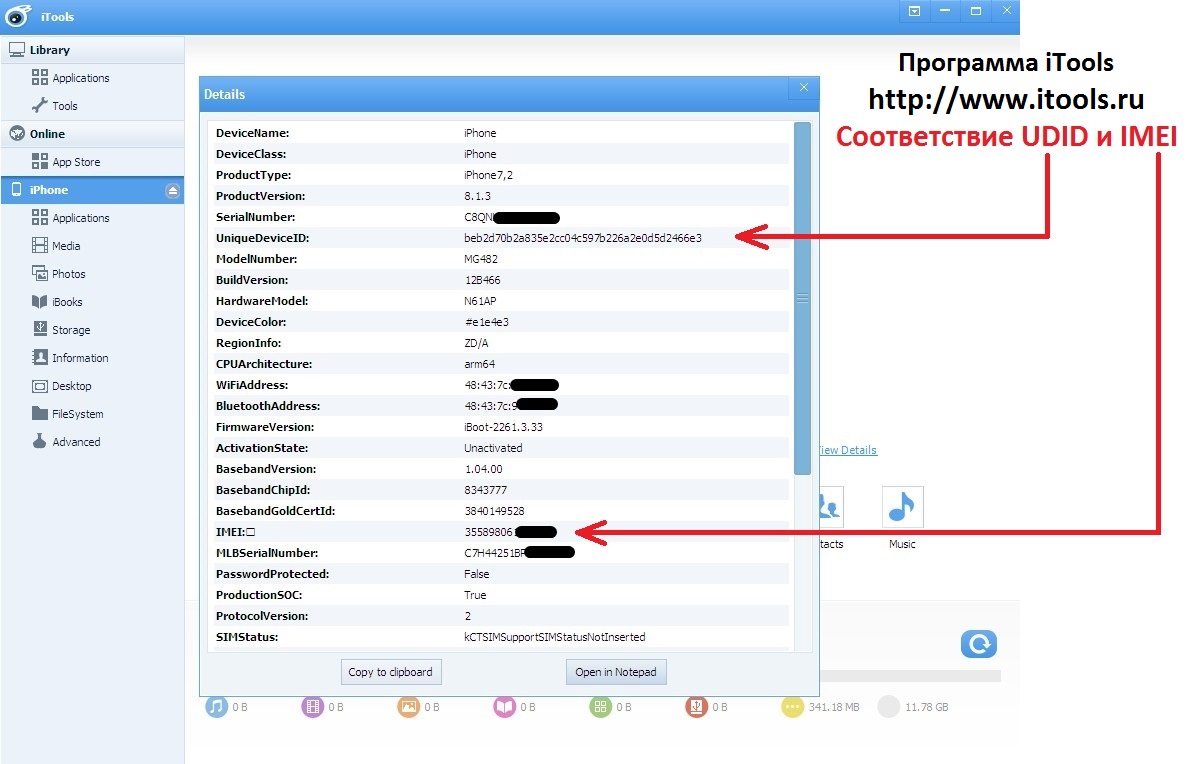1188x764 pixels.
Task: Open Information in the iPhone sidebar
Action: point(70,359)
